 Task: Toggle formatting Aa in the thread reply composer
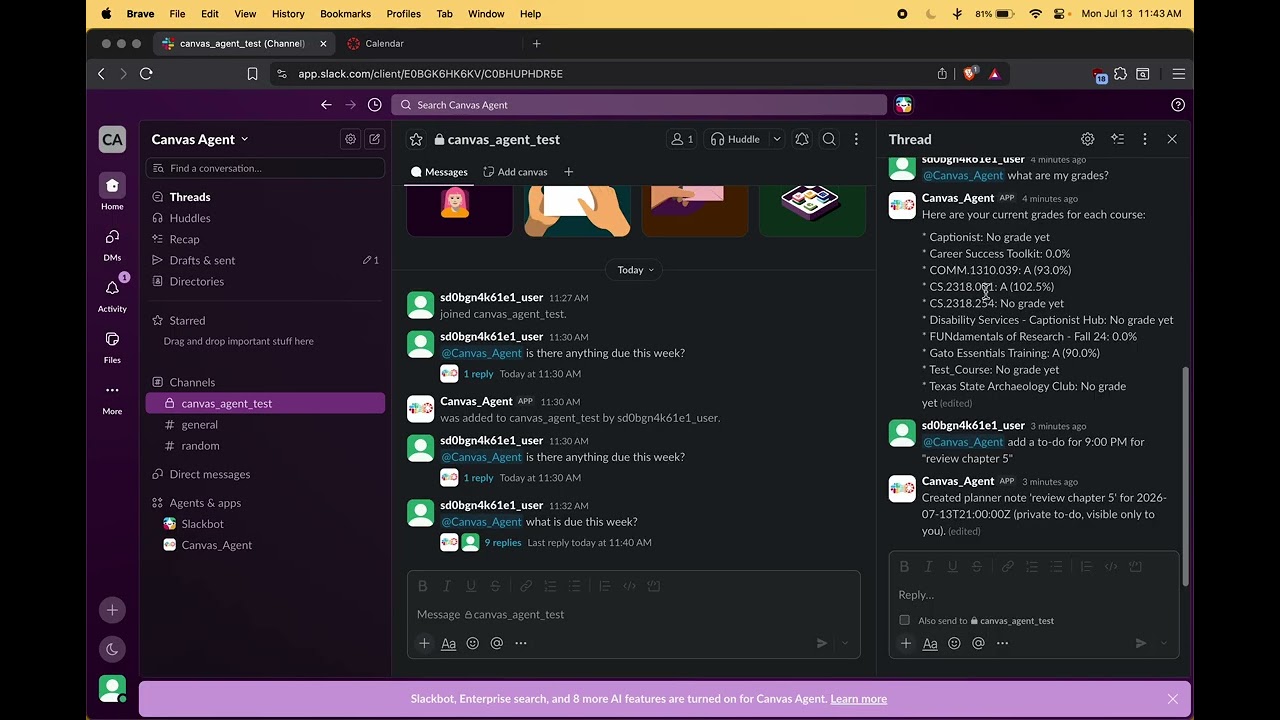coord(930,643)
